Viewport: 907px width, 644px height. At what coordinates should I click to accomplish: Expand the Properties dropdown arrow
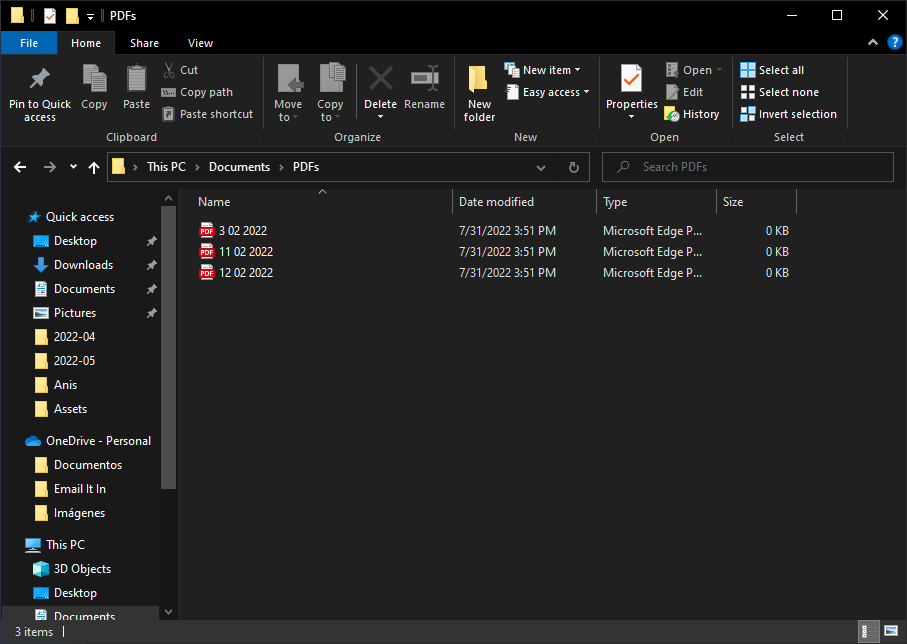[631, 117]
